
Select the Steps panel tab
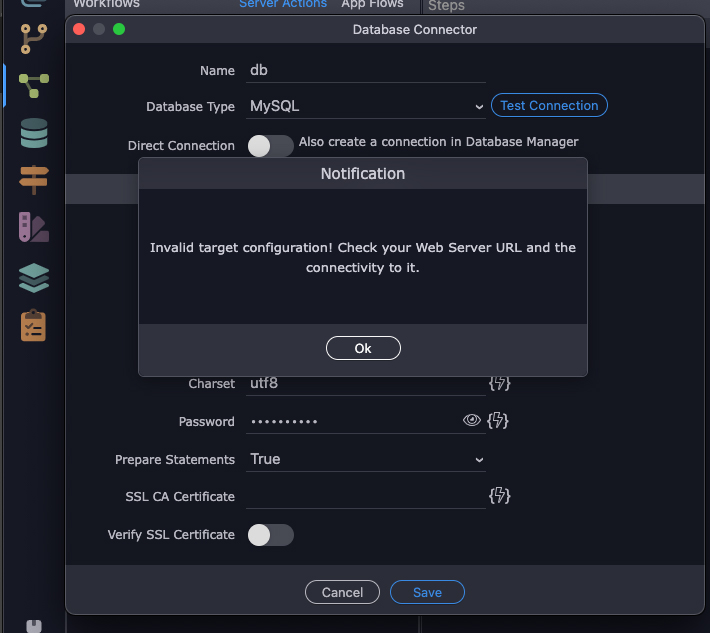click(x=446, y=5)
